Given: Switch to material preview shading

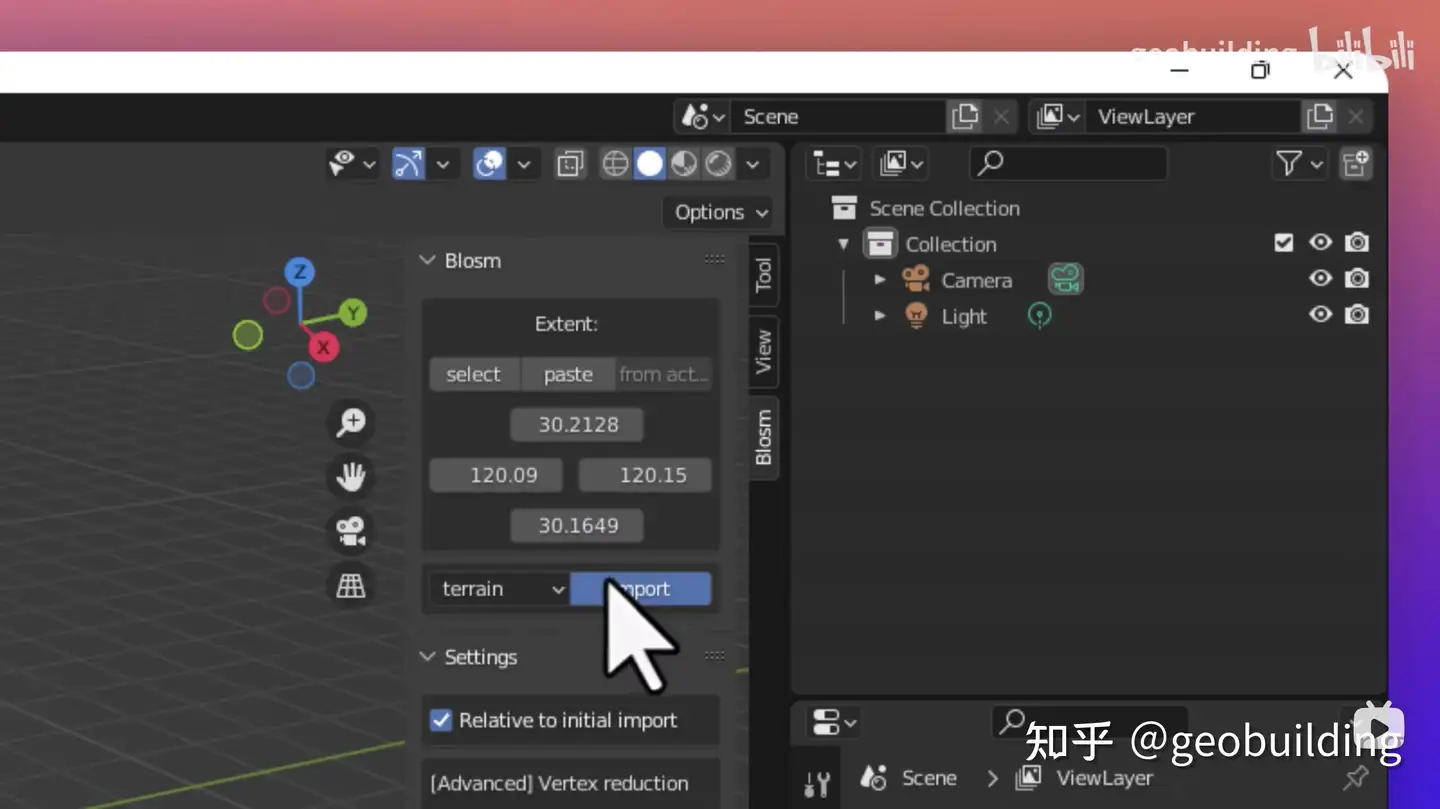Looking at the screenshot, I should point(684,163).
